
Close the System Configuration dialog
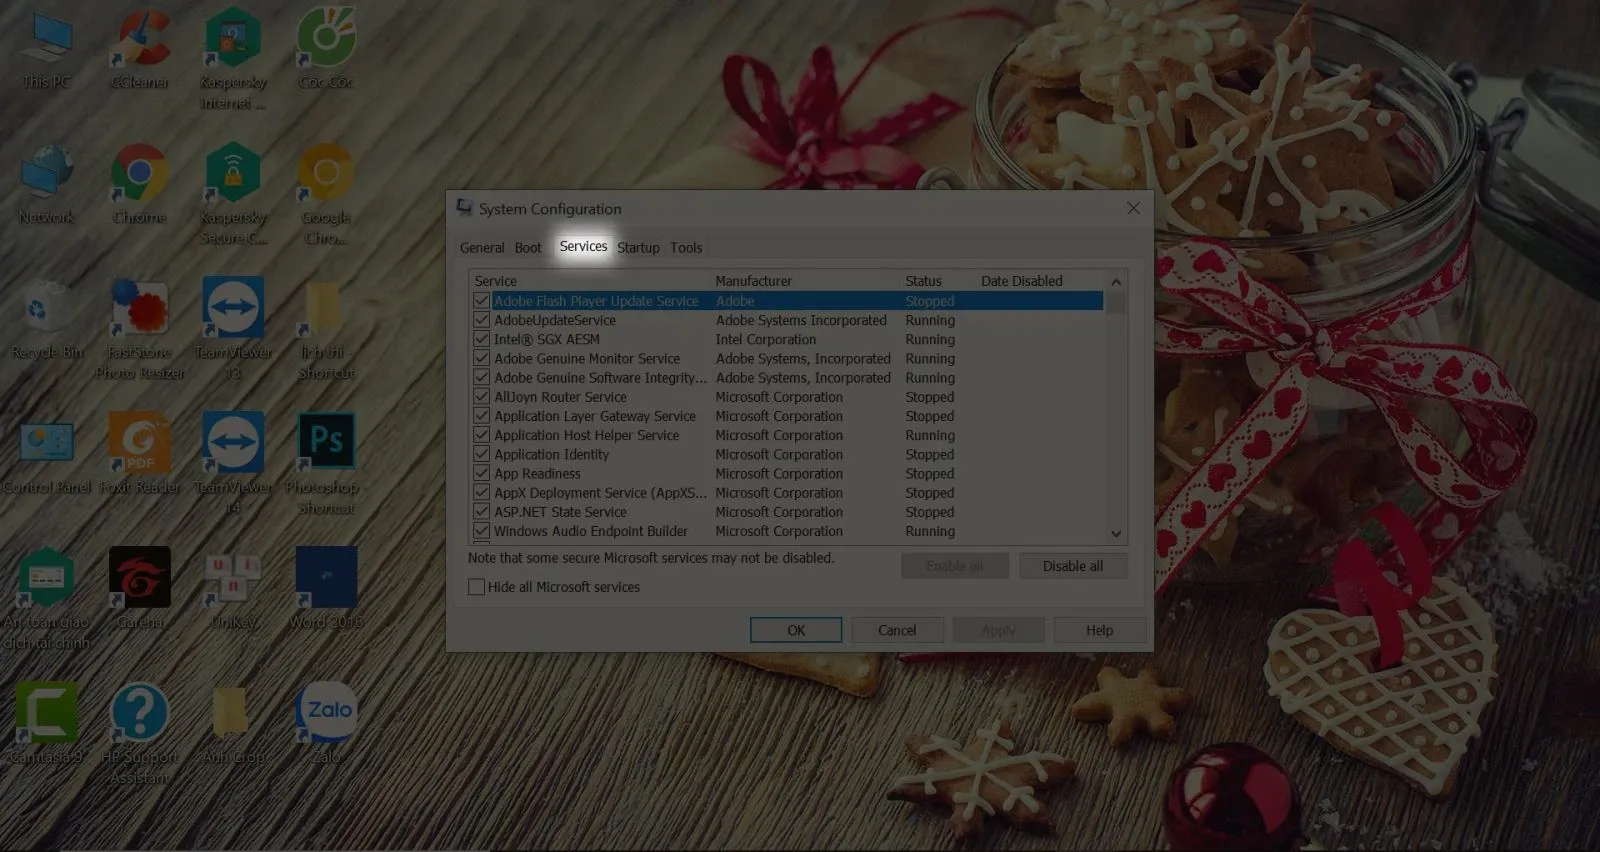pyautogui.click(x=1133, y=208)
